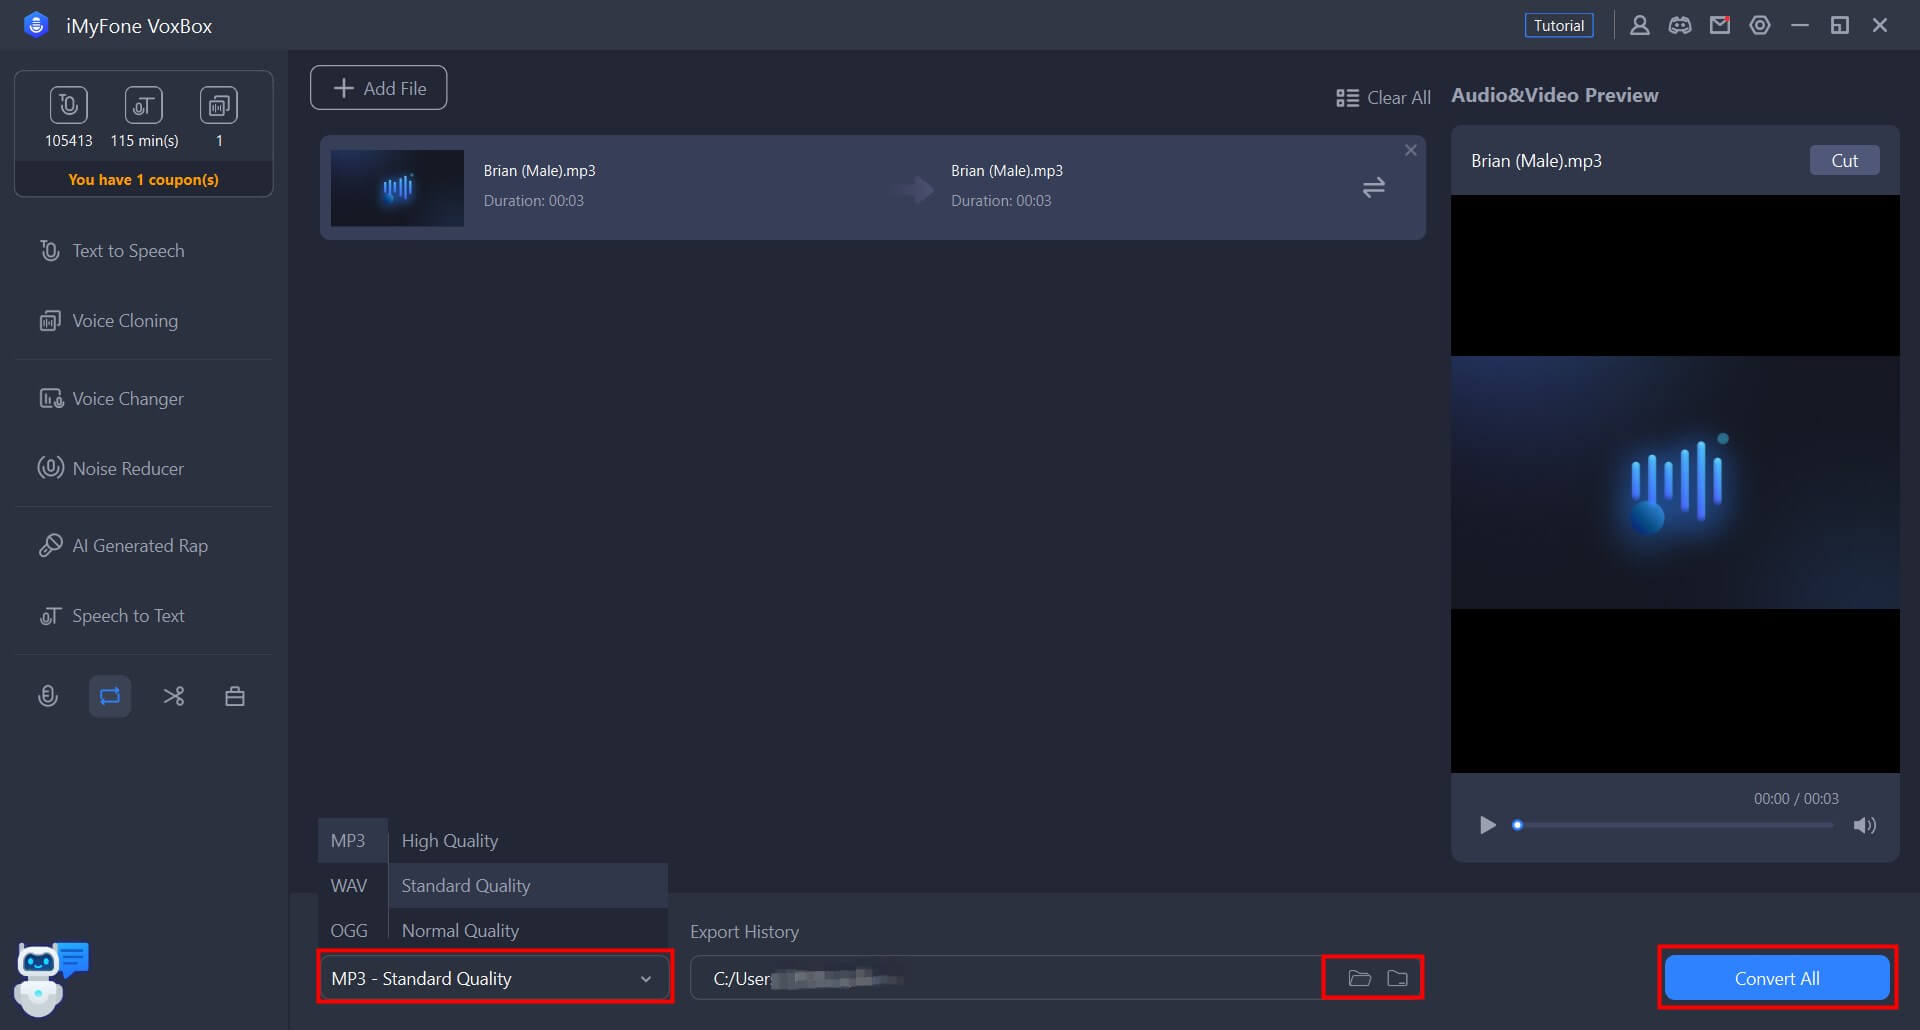The image size is (1920, 1030).
Task: Remove the Brian (Male).mp3 file entry
Action: 1410,150
